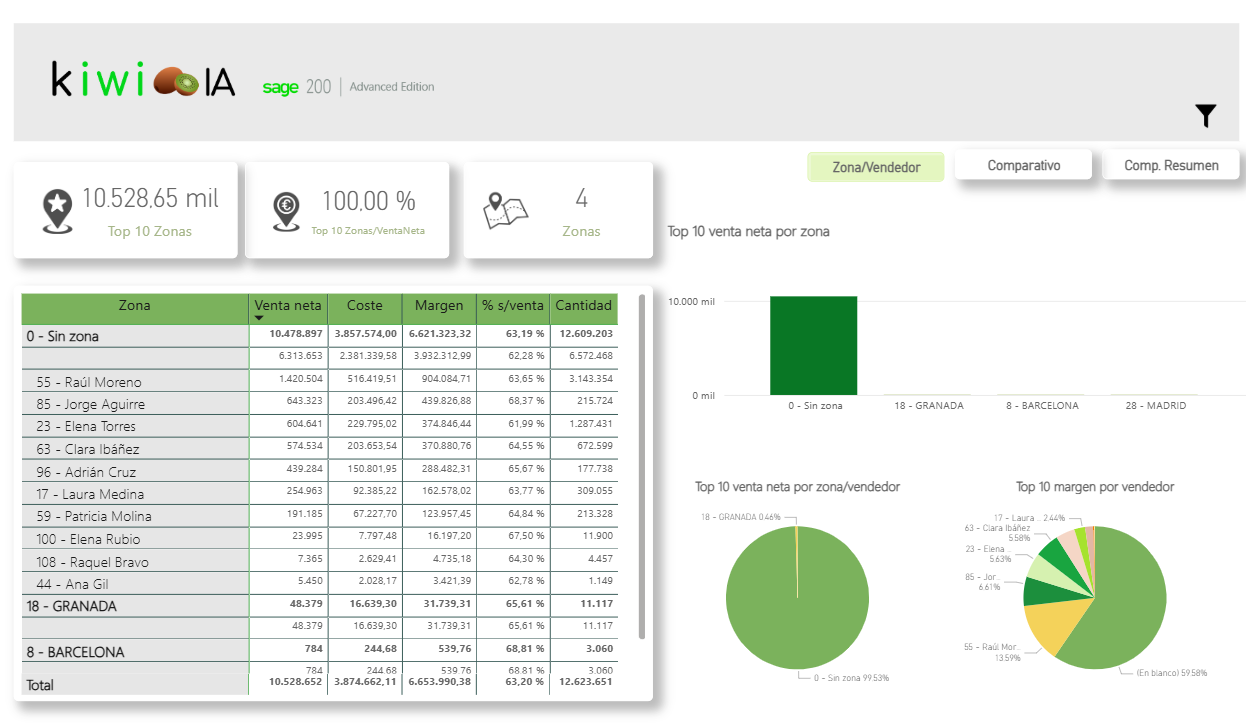Open the filter funnel icon
The width and height of the screenshot is (1246, 723).
(x=1205, y=116)
